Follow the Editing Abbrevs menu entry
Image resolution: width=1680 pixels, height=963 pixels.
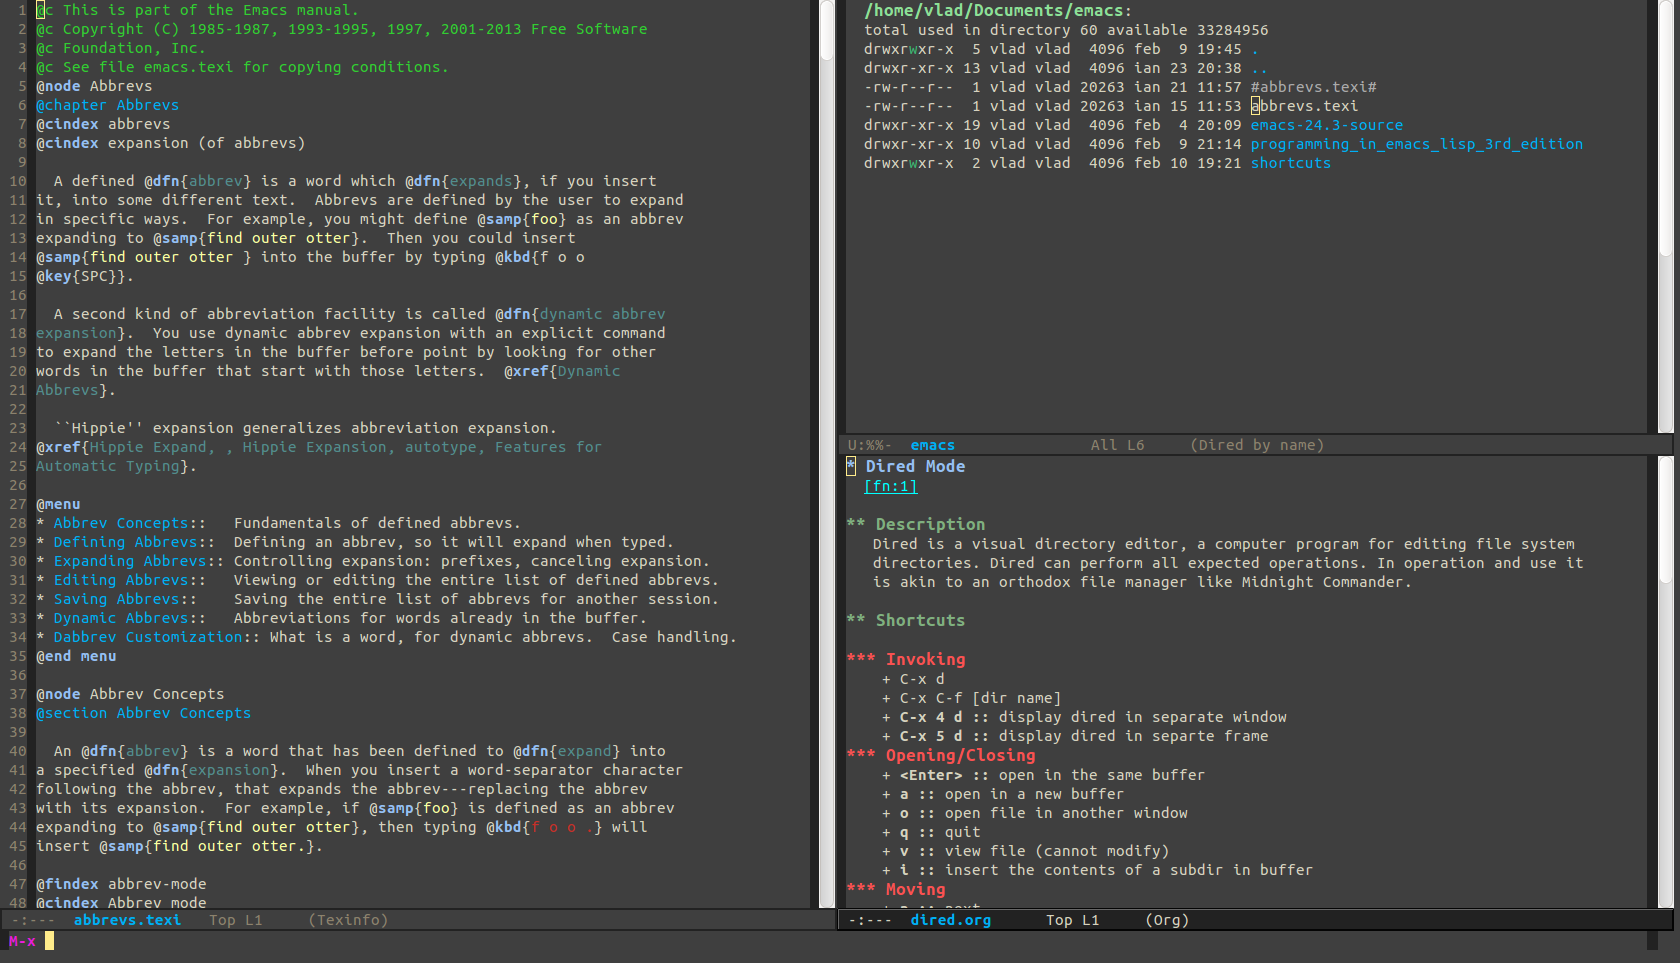[121, 580]
